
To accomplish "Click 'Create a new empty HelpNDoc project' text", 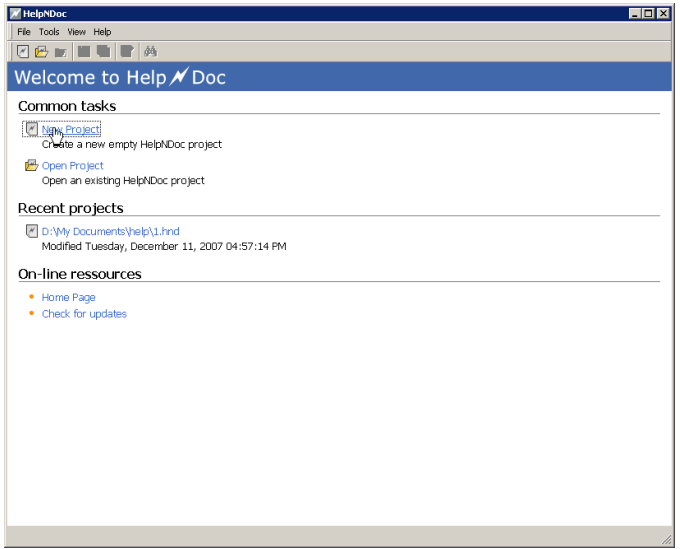I will click(132, 144).
